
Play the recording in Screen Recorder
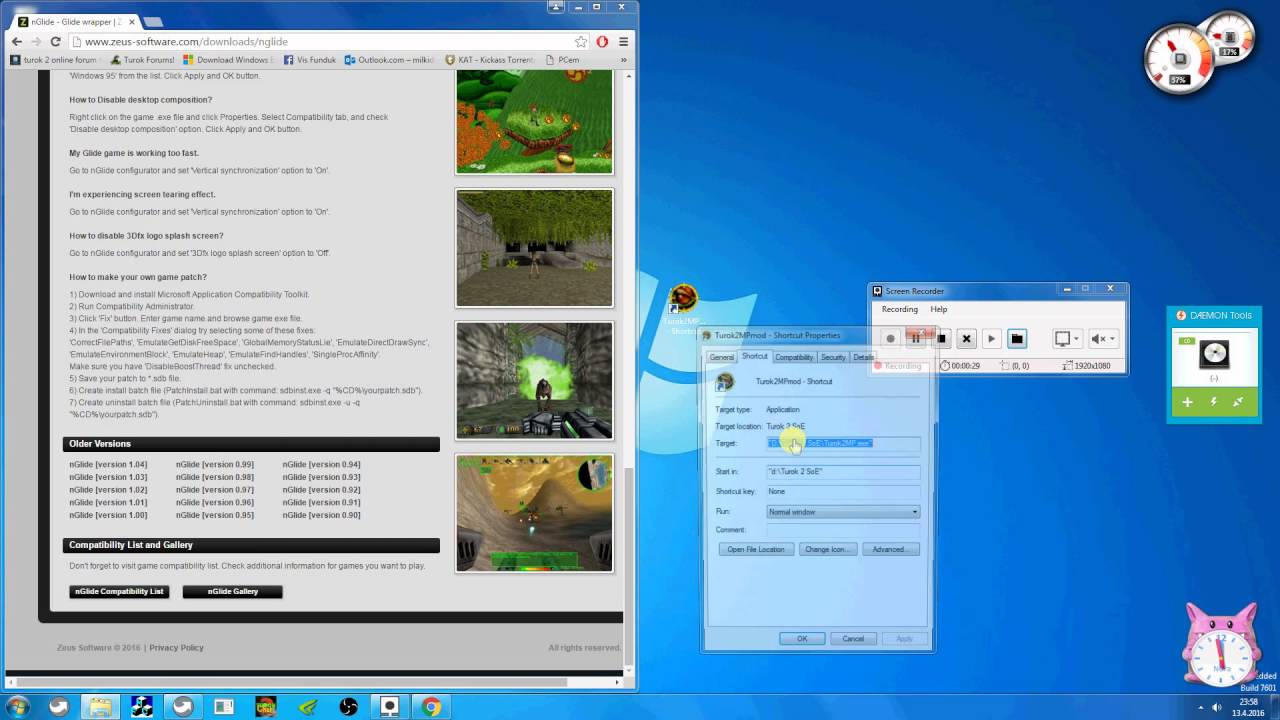pos(991,339)
